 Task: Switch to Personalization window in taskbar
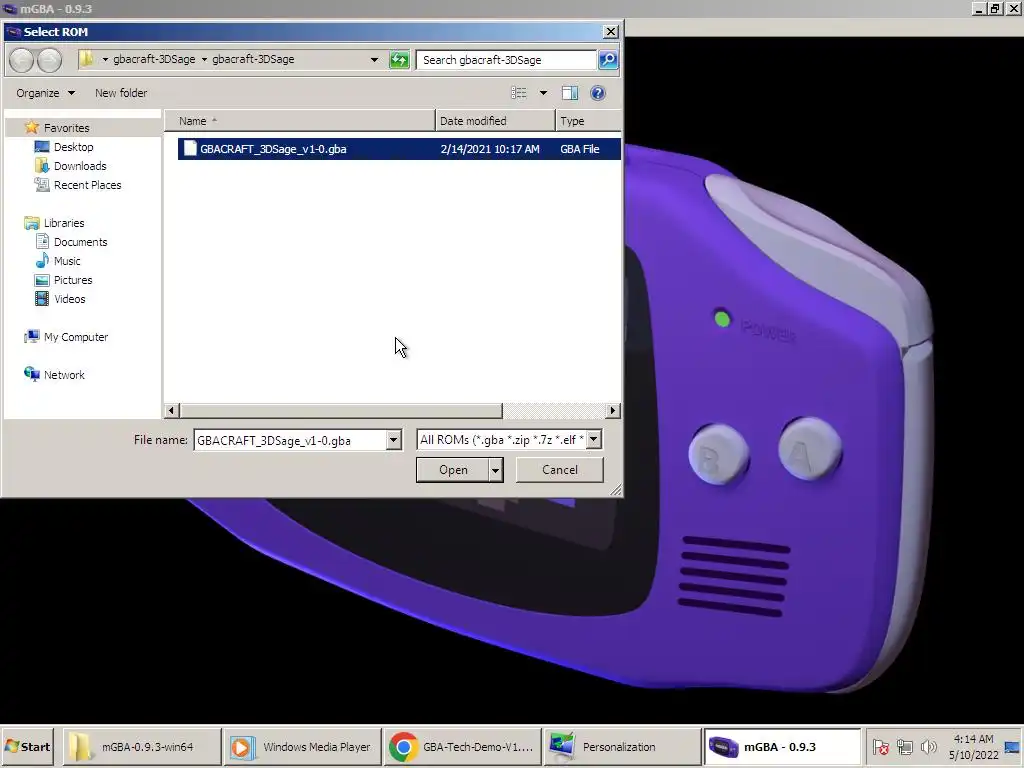[622, 746]
